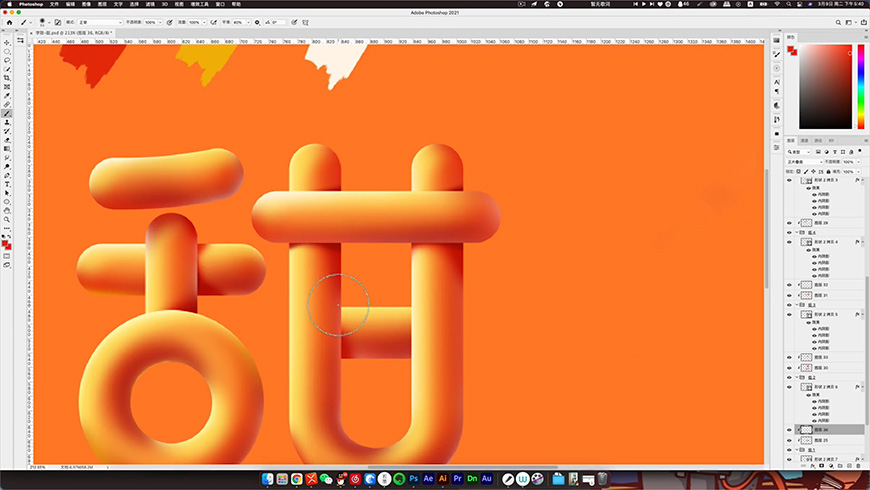Screen dimensions: 870x490
Task: Hide layer 图层 29
Action: click(790, 223)
